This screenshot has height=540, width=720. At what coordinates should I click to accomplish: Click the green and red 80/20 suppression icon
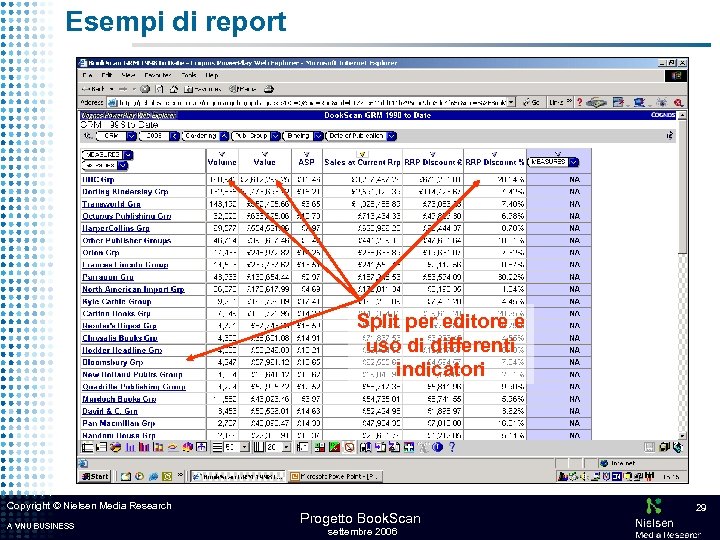334,447
